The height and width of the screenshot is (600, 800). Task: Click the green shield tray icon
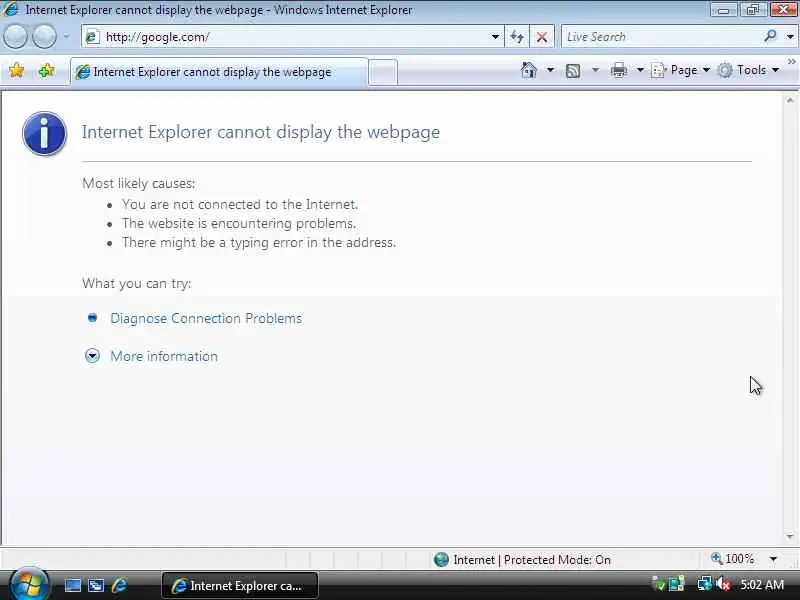pyautogui.click(x=659, y=584)
